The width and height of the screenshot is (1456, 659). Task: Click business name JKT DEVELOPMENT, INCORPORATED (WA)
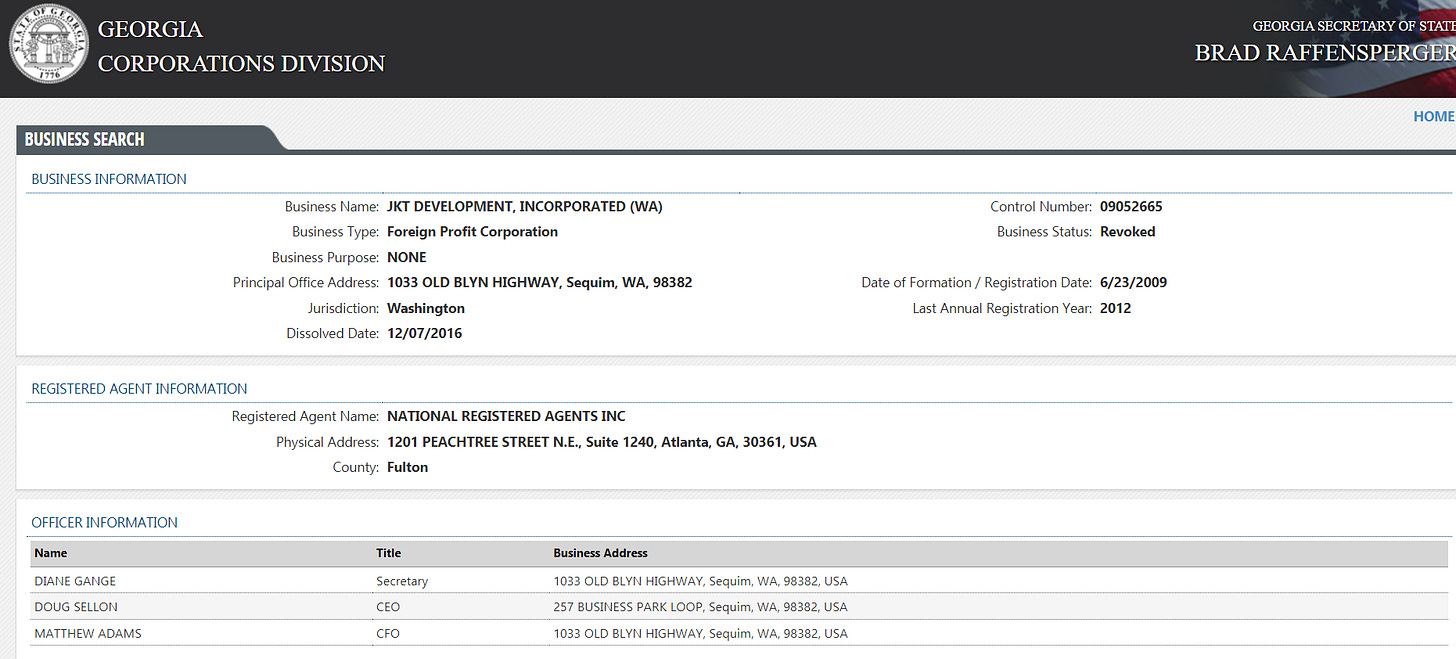[x=525, y=207]
